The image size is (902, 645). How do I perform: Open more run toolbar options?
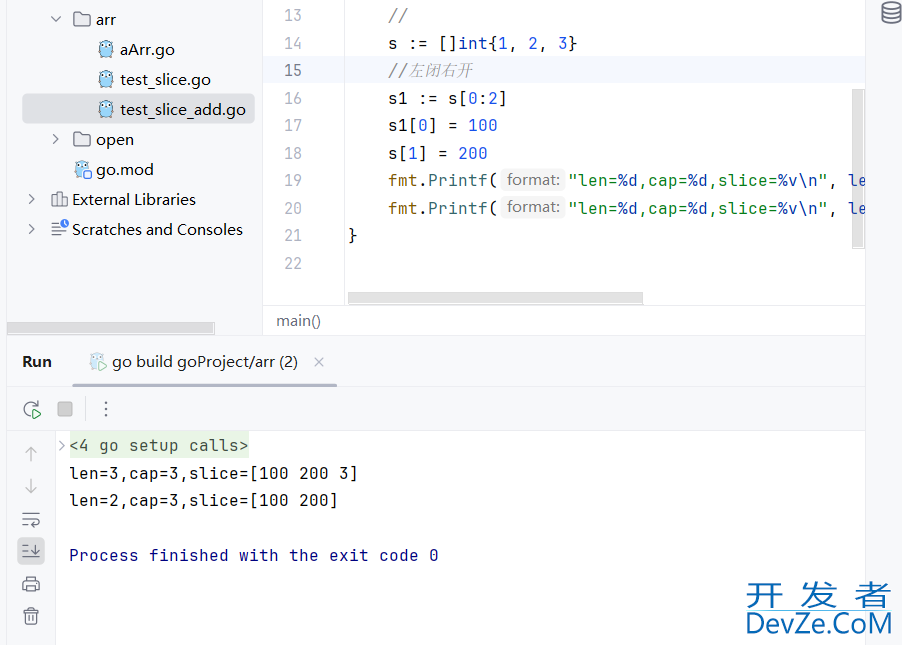click(x=106, y=409)
